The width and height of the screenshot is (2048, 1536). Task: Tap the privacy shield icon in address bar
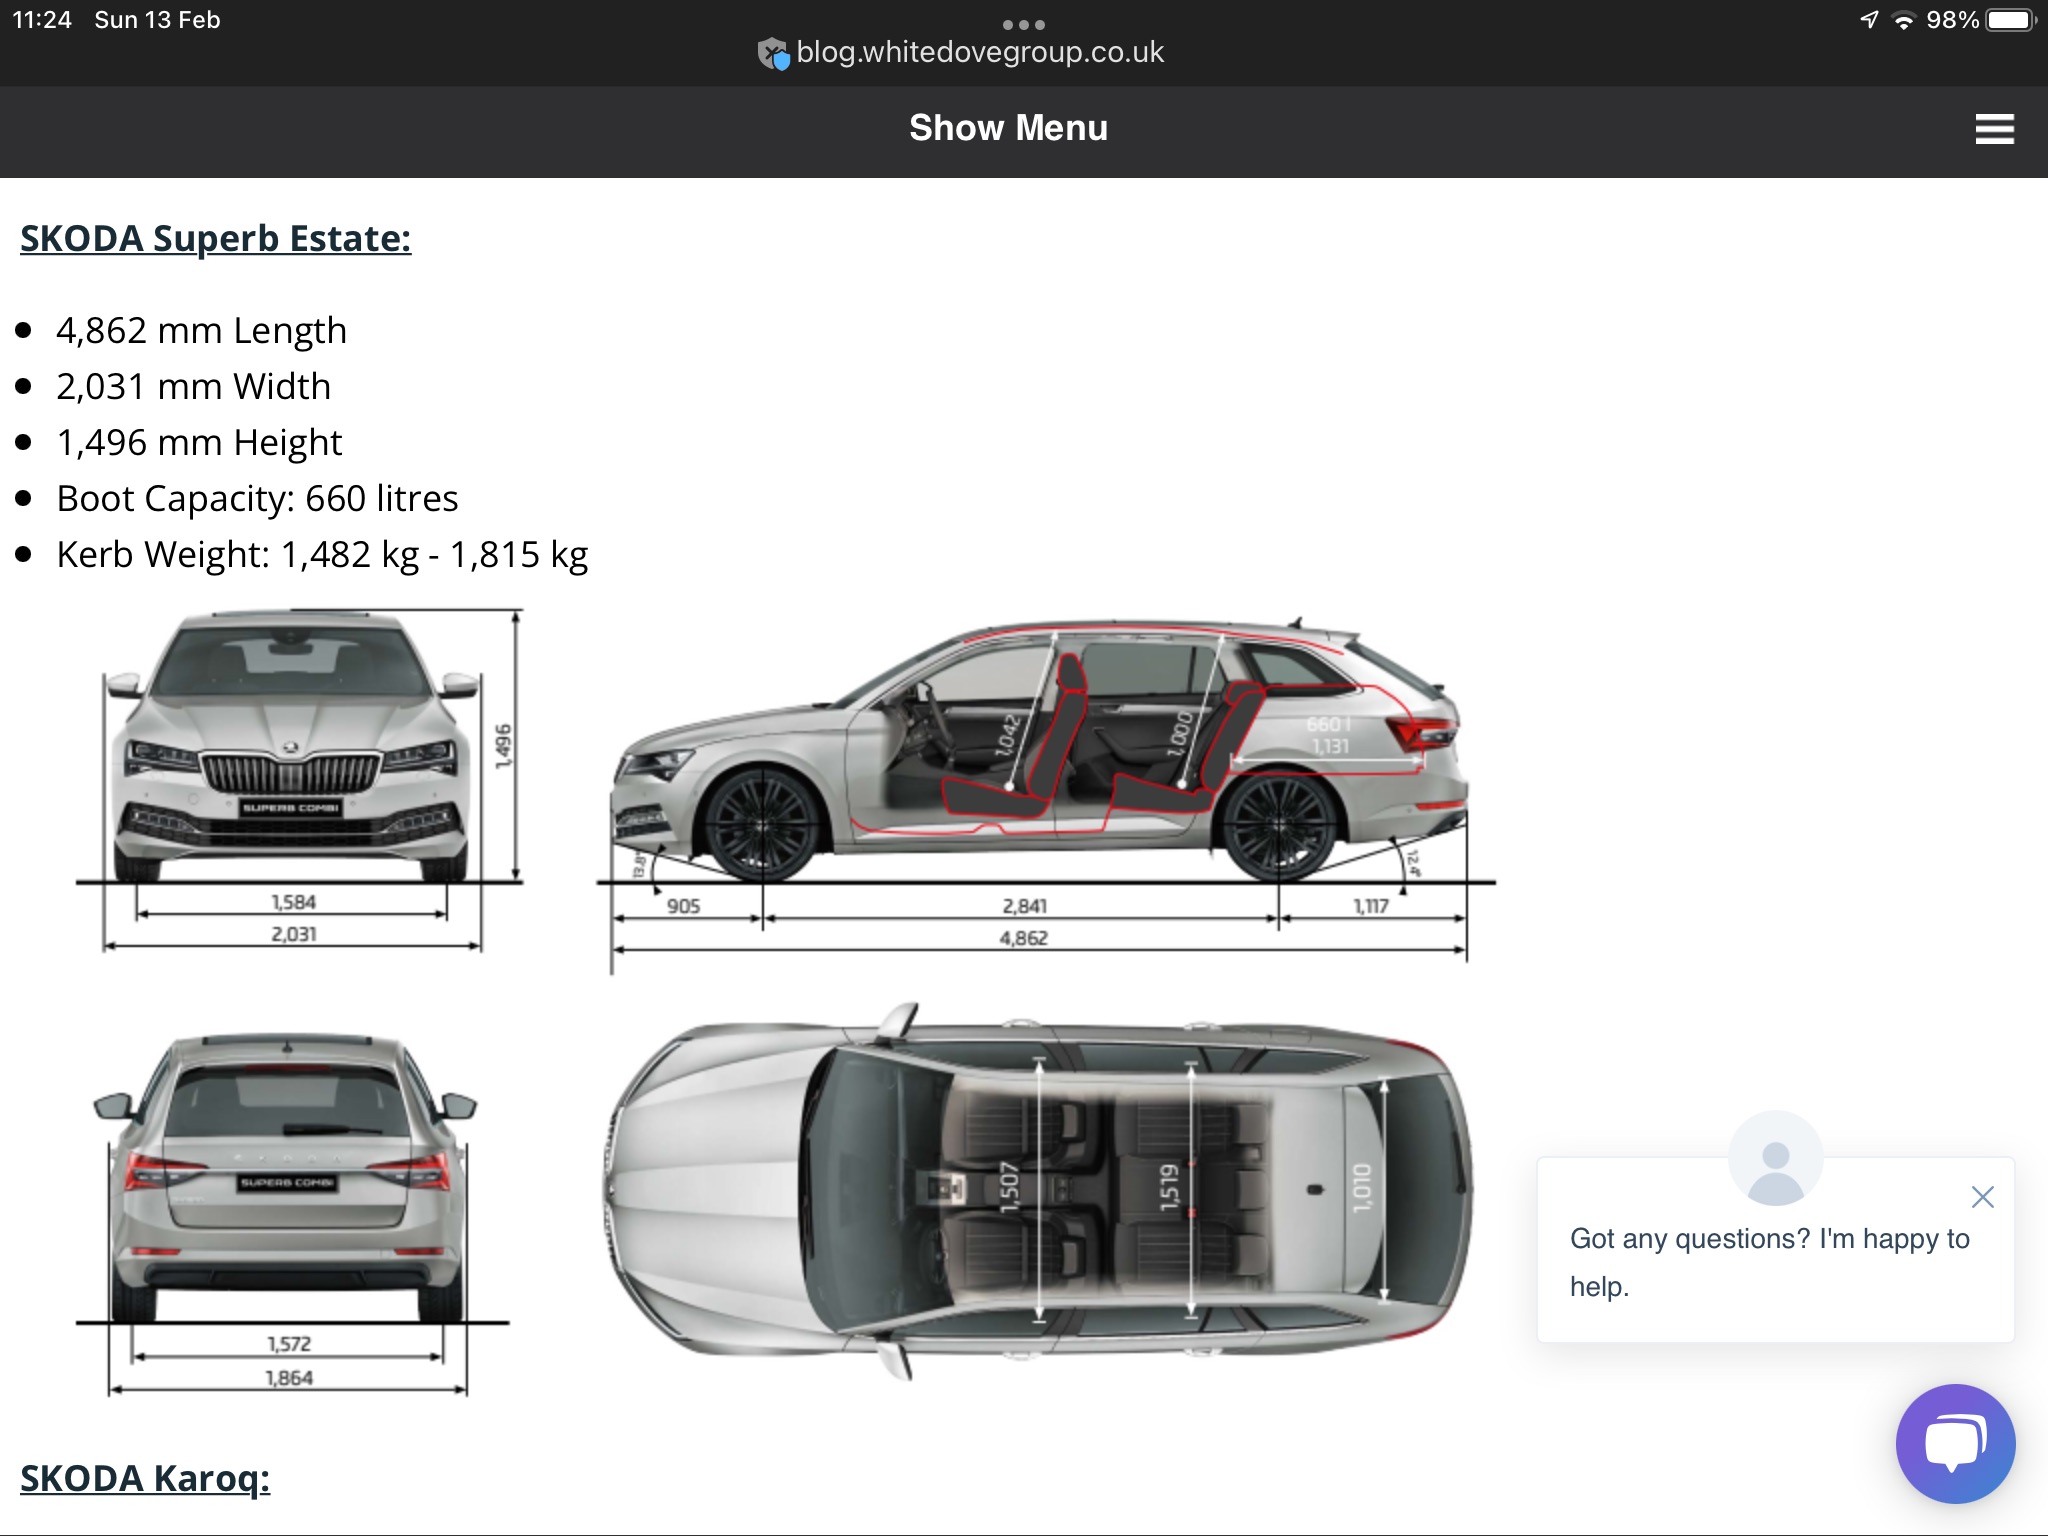point(773,53)
